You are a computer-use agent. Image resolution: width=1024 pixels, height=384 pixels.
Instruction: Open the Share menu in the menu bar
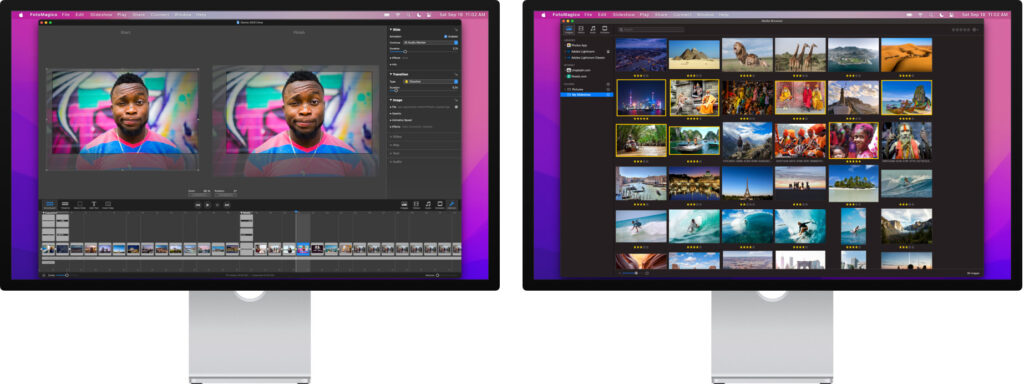(x=139, y=14)
